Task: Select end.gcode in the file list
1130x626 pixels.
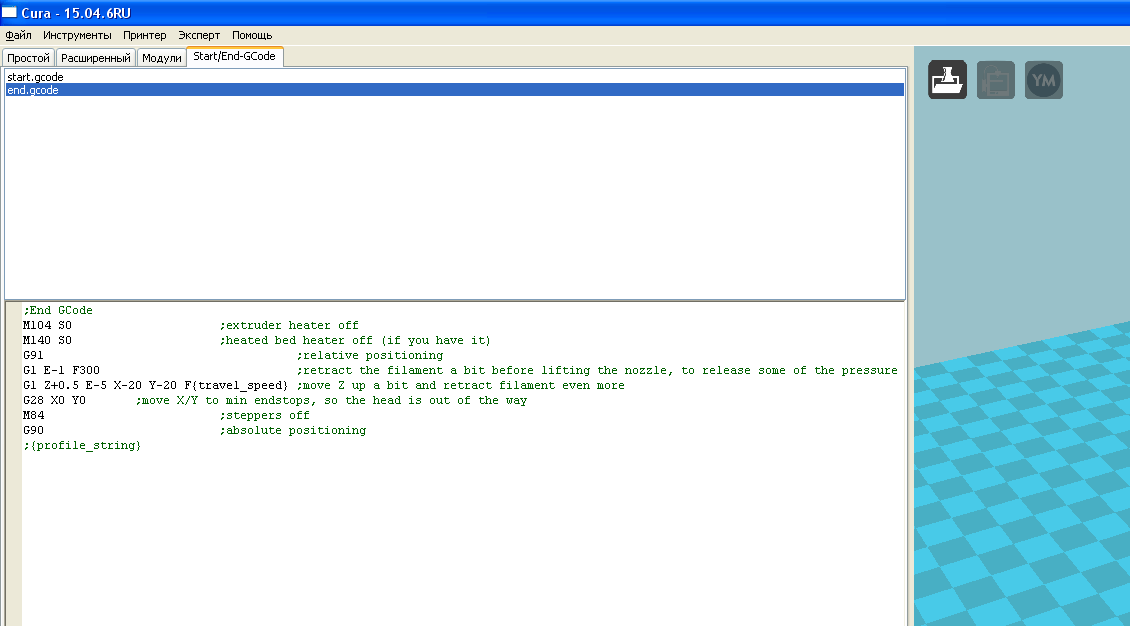Action: tap(33, 90)
